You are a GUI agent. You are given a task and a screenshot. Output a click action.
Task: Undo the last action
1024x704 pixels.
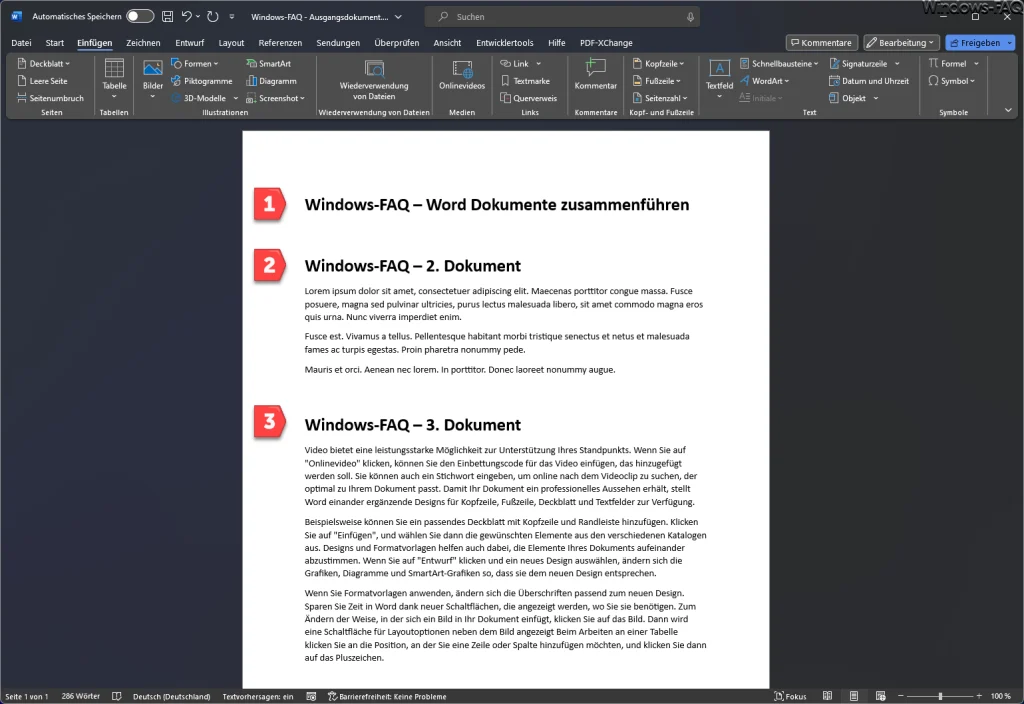click(186, 16)
